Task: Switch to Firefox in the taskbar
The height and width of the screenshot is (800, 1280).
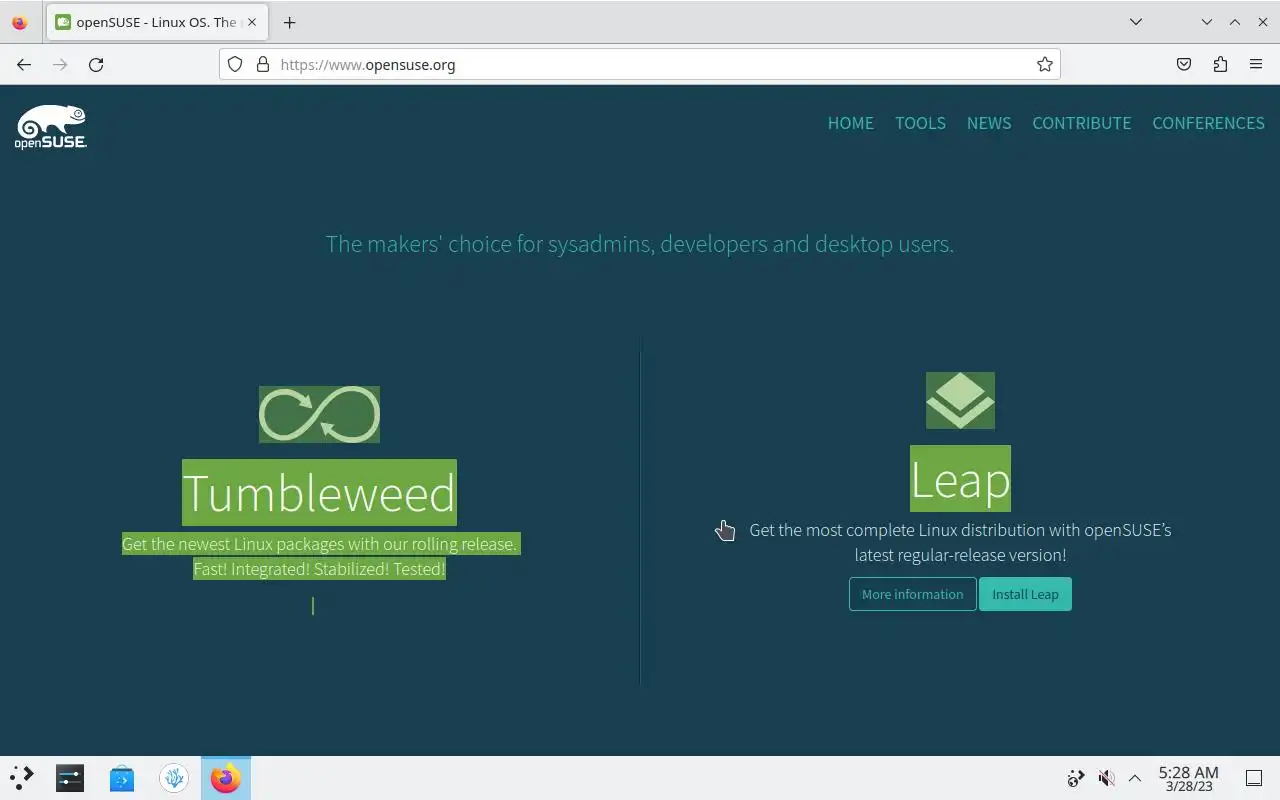Action: click(226, 778)
